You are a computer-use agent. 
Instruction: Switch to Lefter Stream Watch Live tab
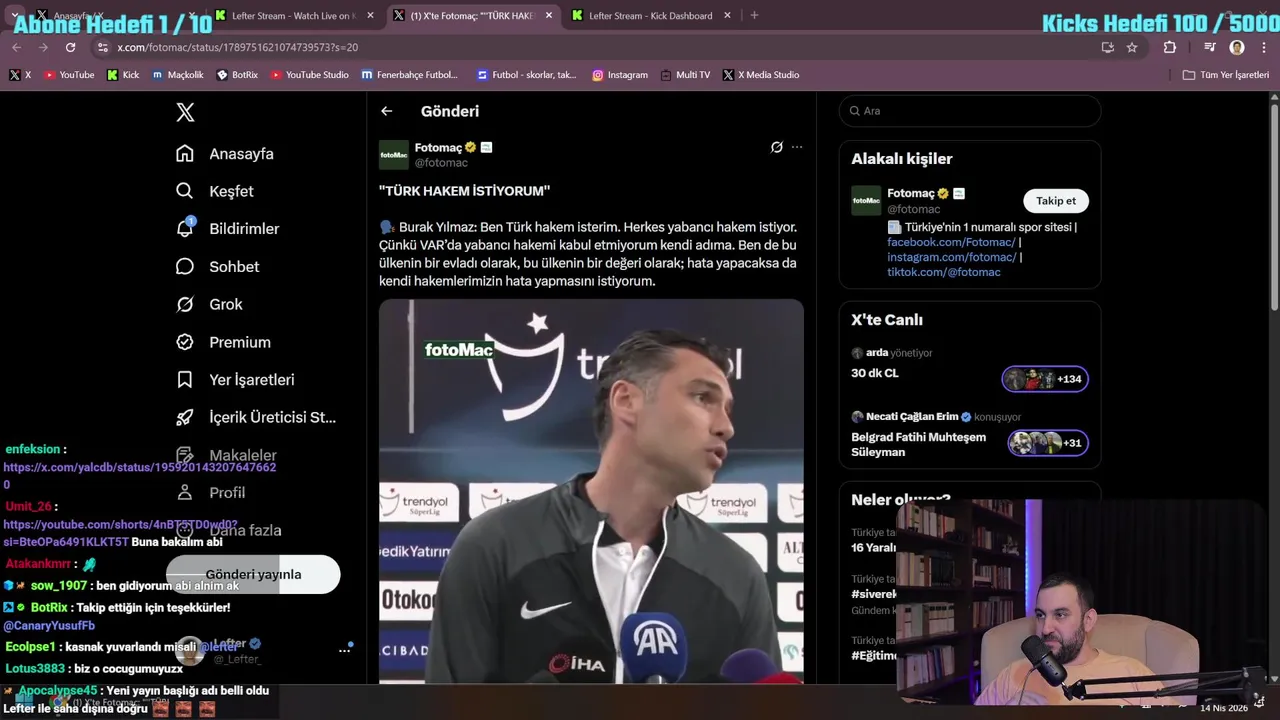click(293, 16)
